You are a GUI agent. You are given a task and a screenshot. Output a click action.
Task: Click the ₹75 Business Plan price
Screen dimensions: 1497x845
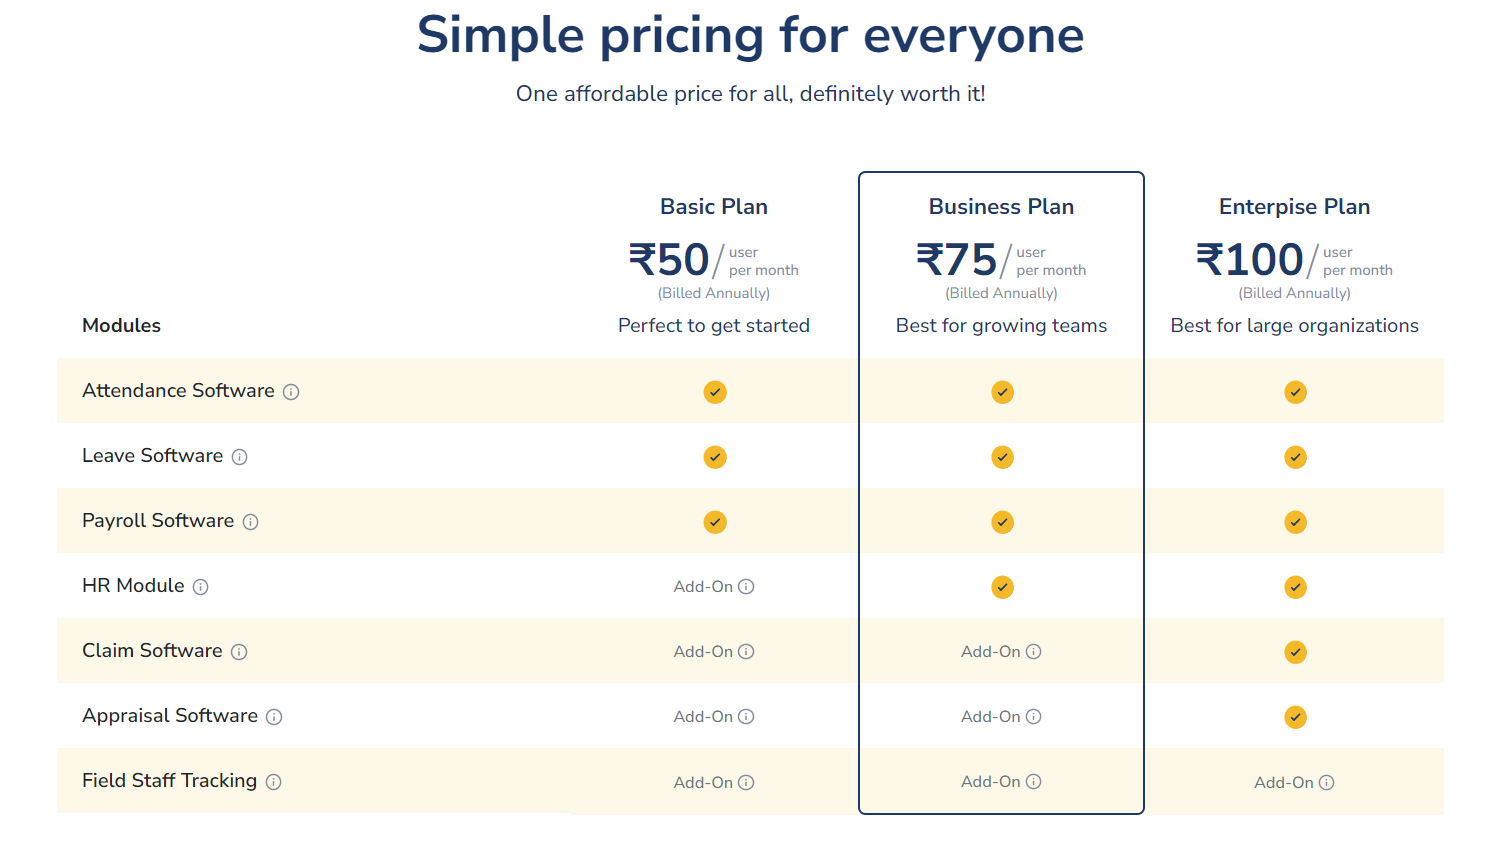point(957,260)
